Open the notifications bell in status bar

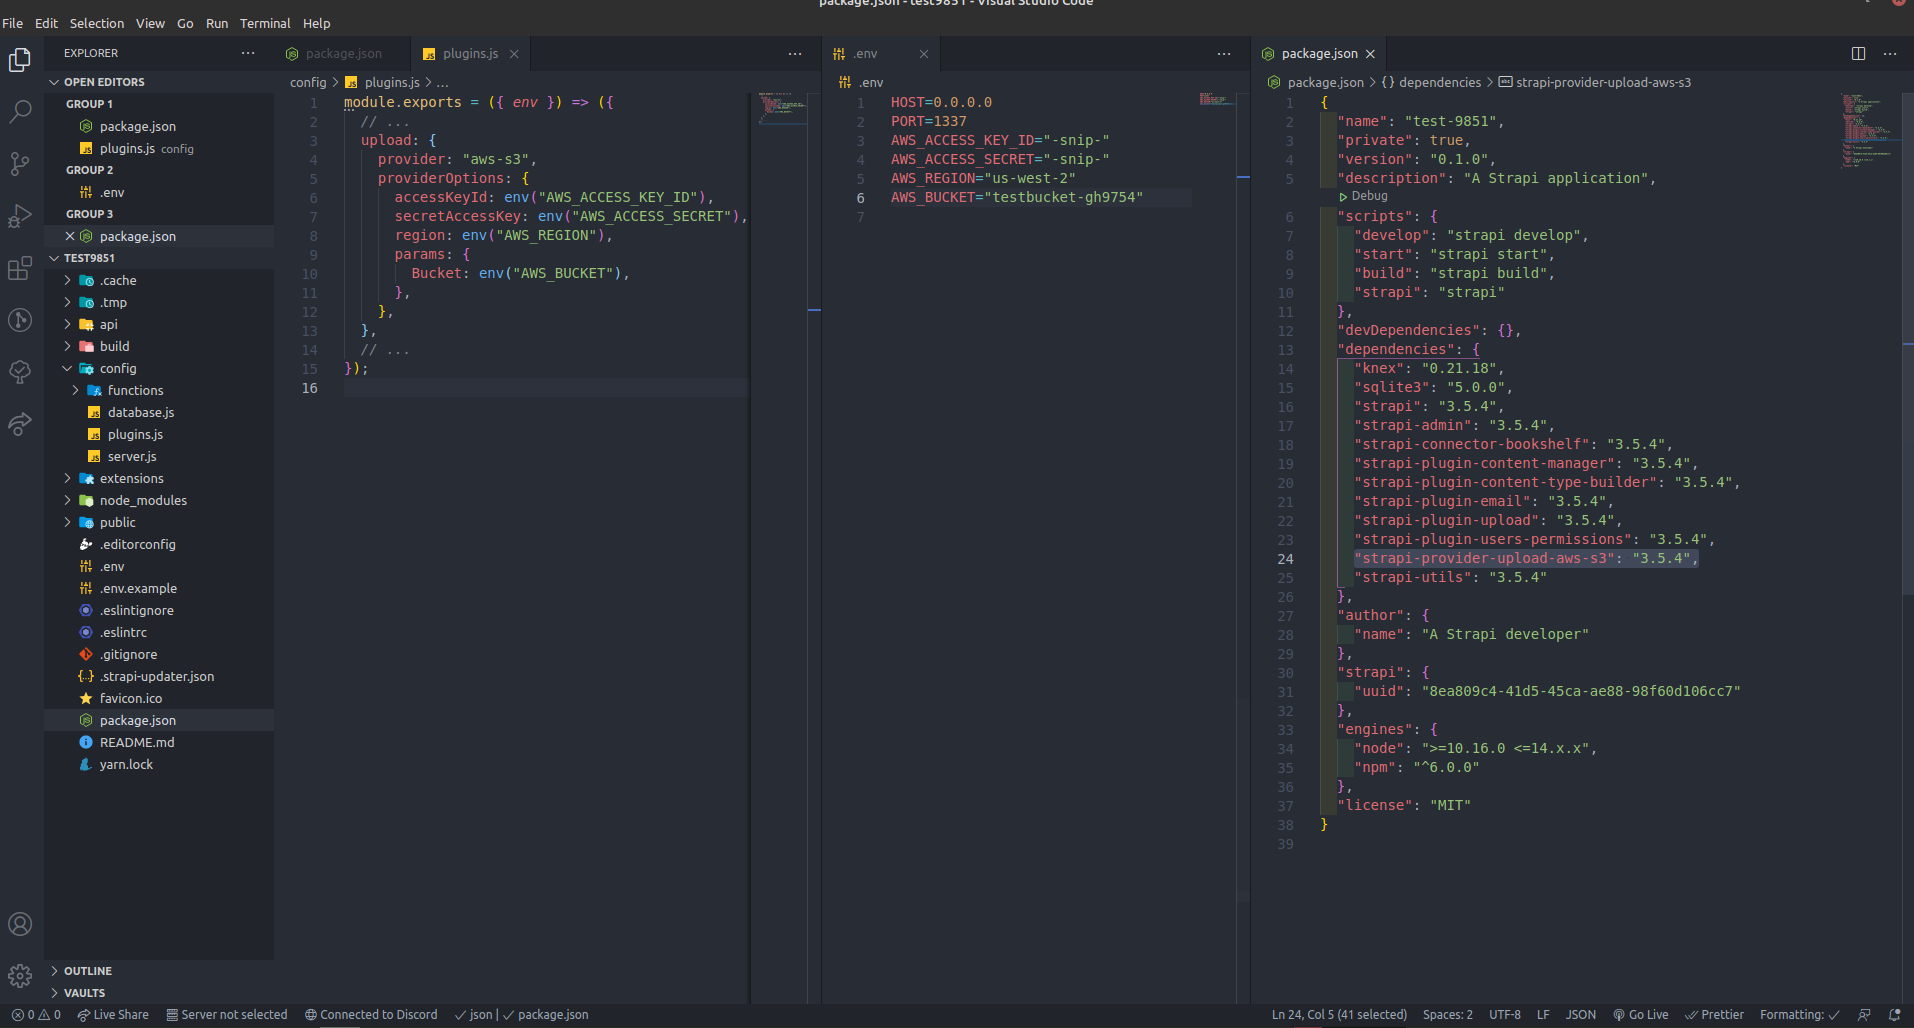tap(1896, 1014)
